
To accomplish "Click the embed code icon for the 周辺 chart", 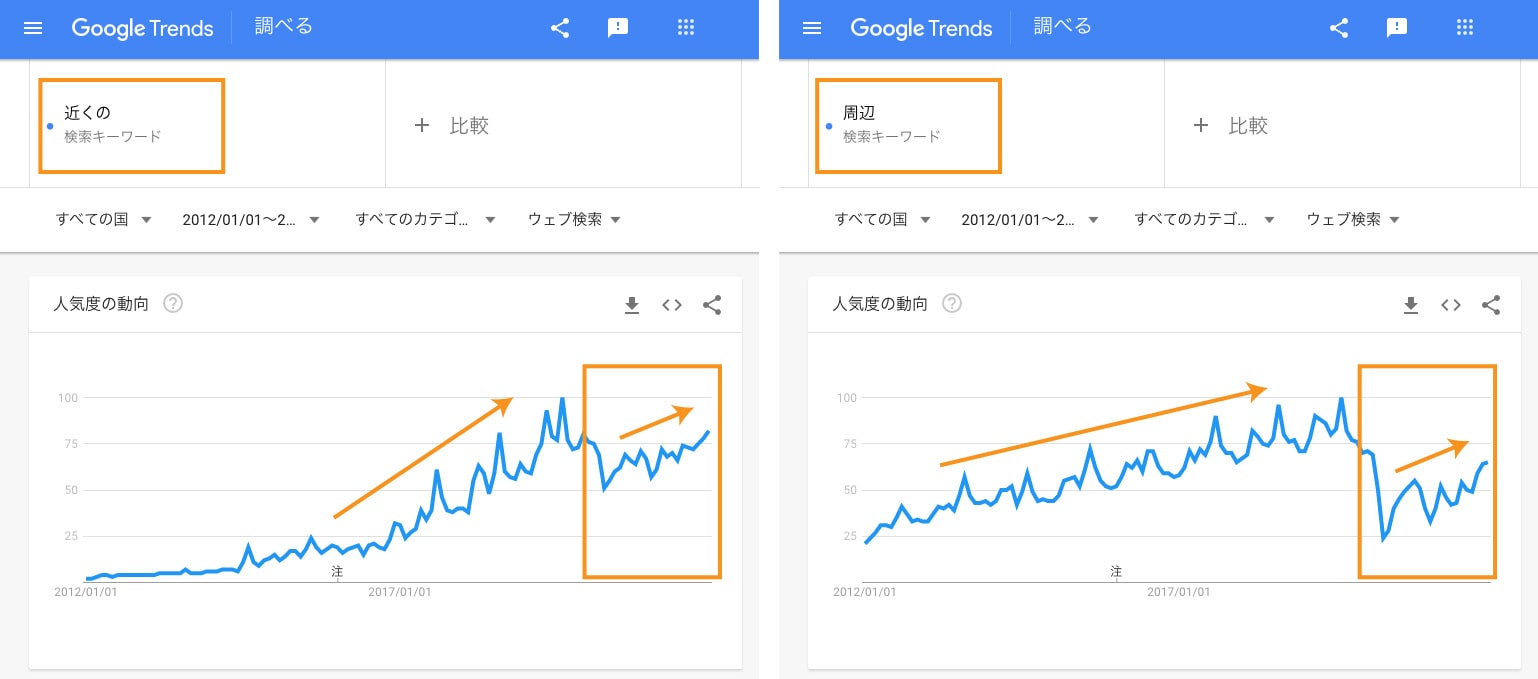I will 1451,305.
